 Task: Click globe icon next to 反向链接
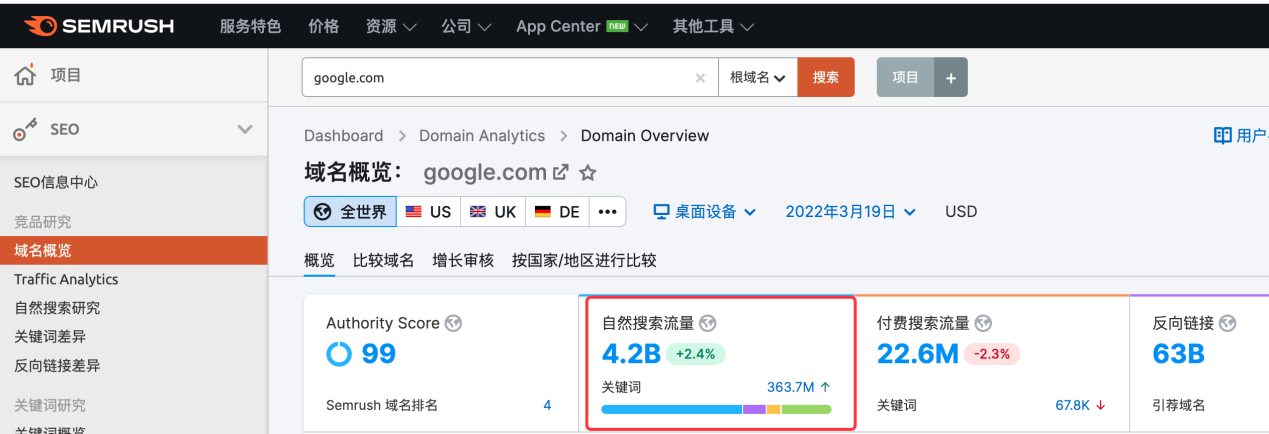click(x=1228, y=323)
